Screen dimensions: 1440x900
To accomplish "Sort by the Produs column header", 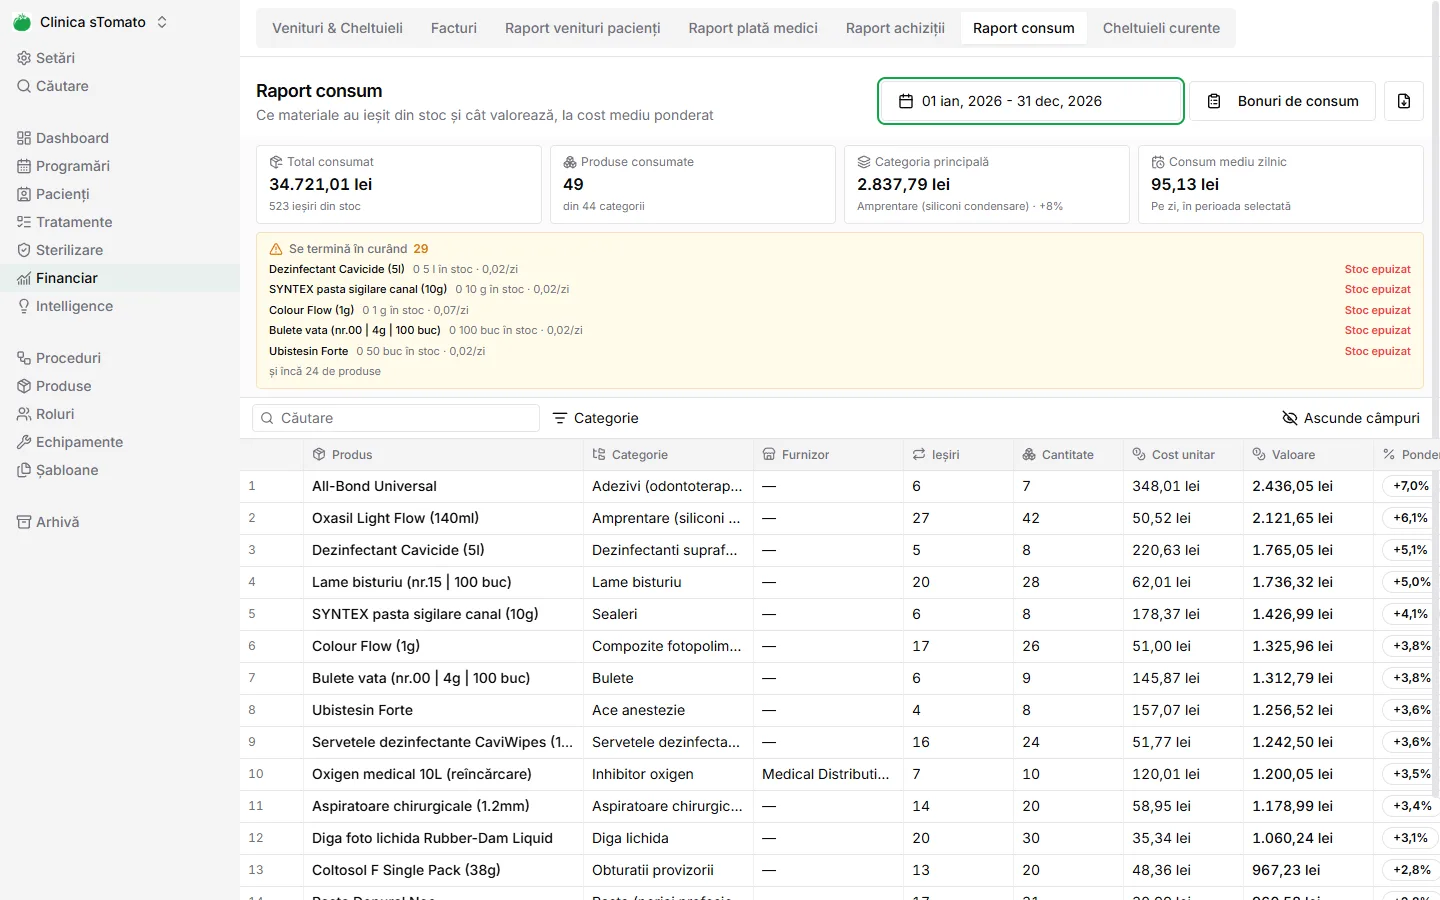I will (x=443, y=454).
